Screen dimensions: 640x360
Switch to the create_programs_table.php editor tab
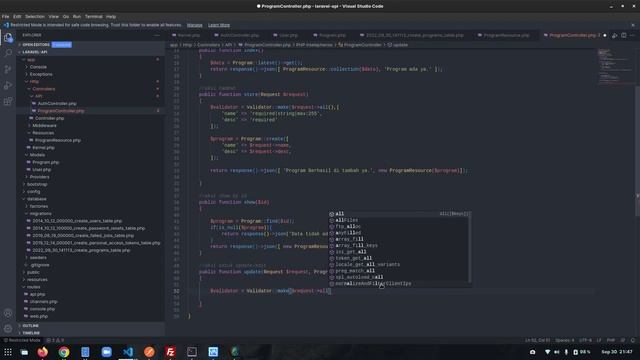(x=415, y=36)
